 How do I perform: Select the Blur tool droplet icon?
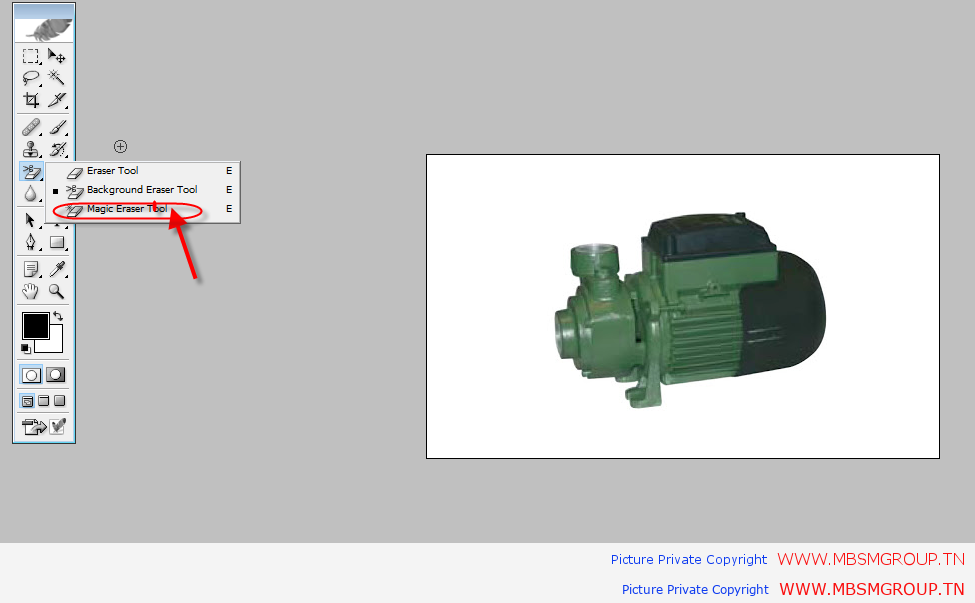click(x=30, y=193)
